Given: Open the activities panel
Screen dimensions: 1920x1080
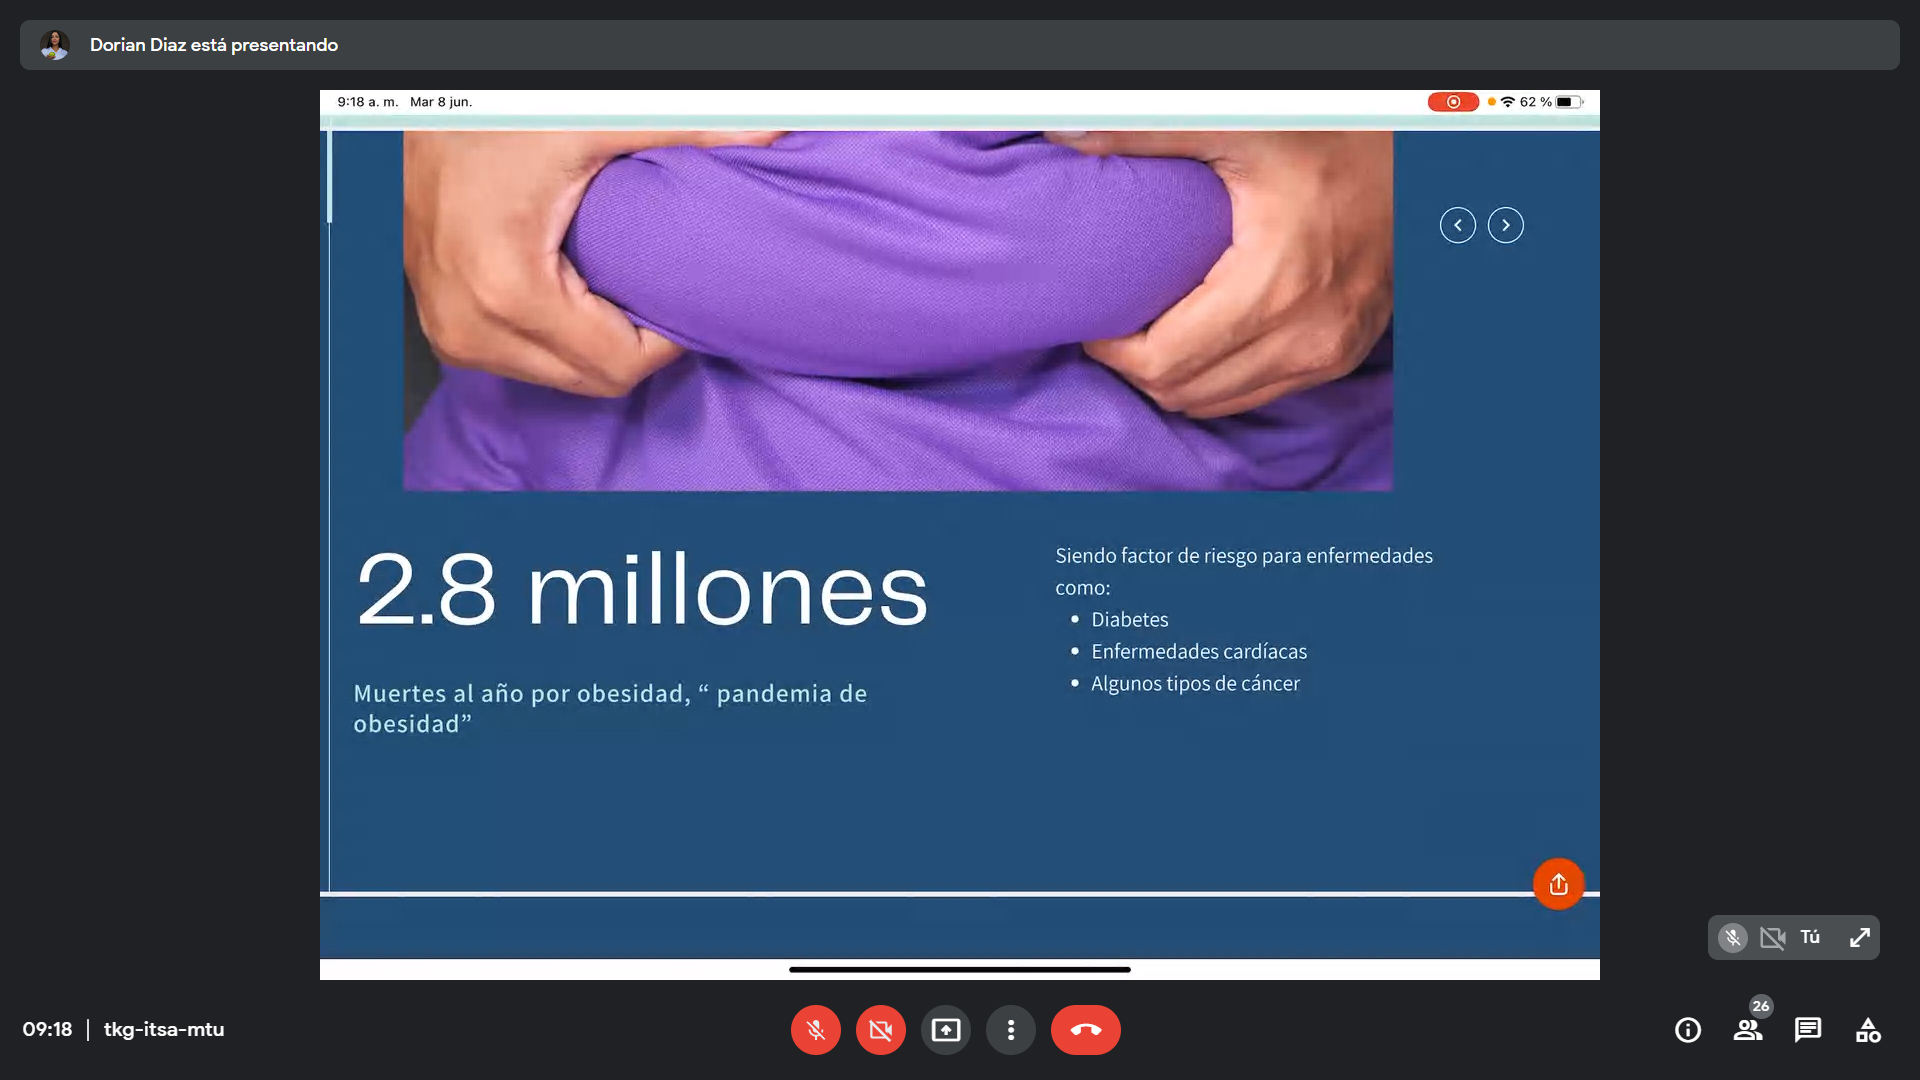Looking at the screenshot, I should coord(1867,1030).
